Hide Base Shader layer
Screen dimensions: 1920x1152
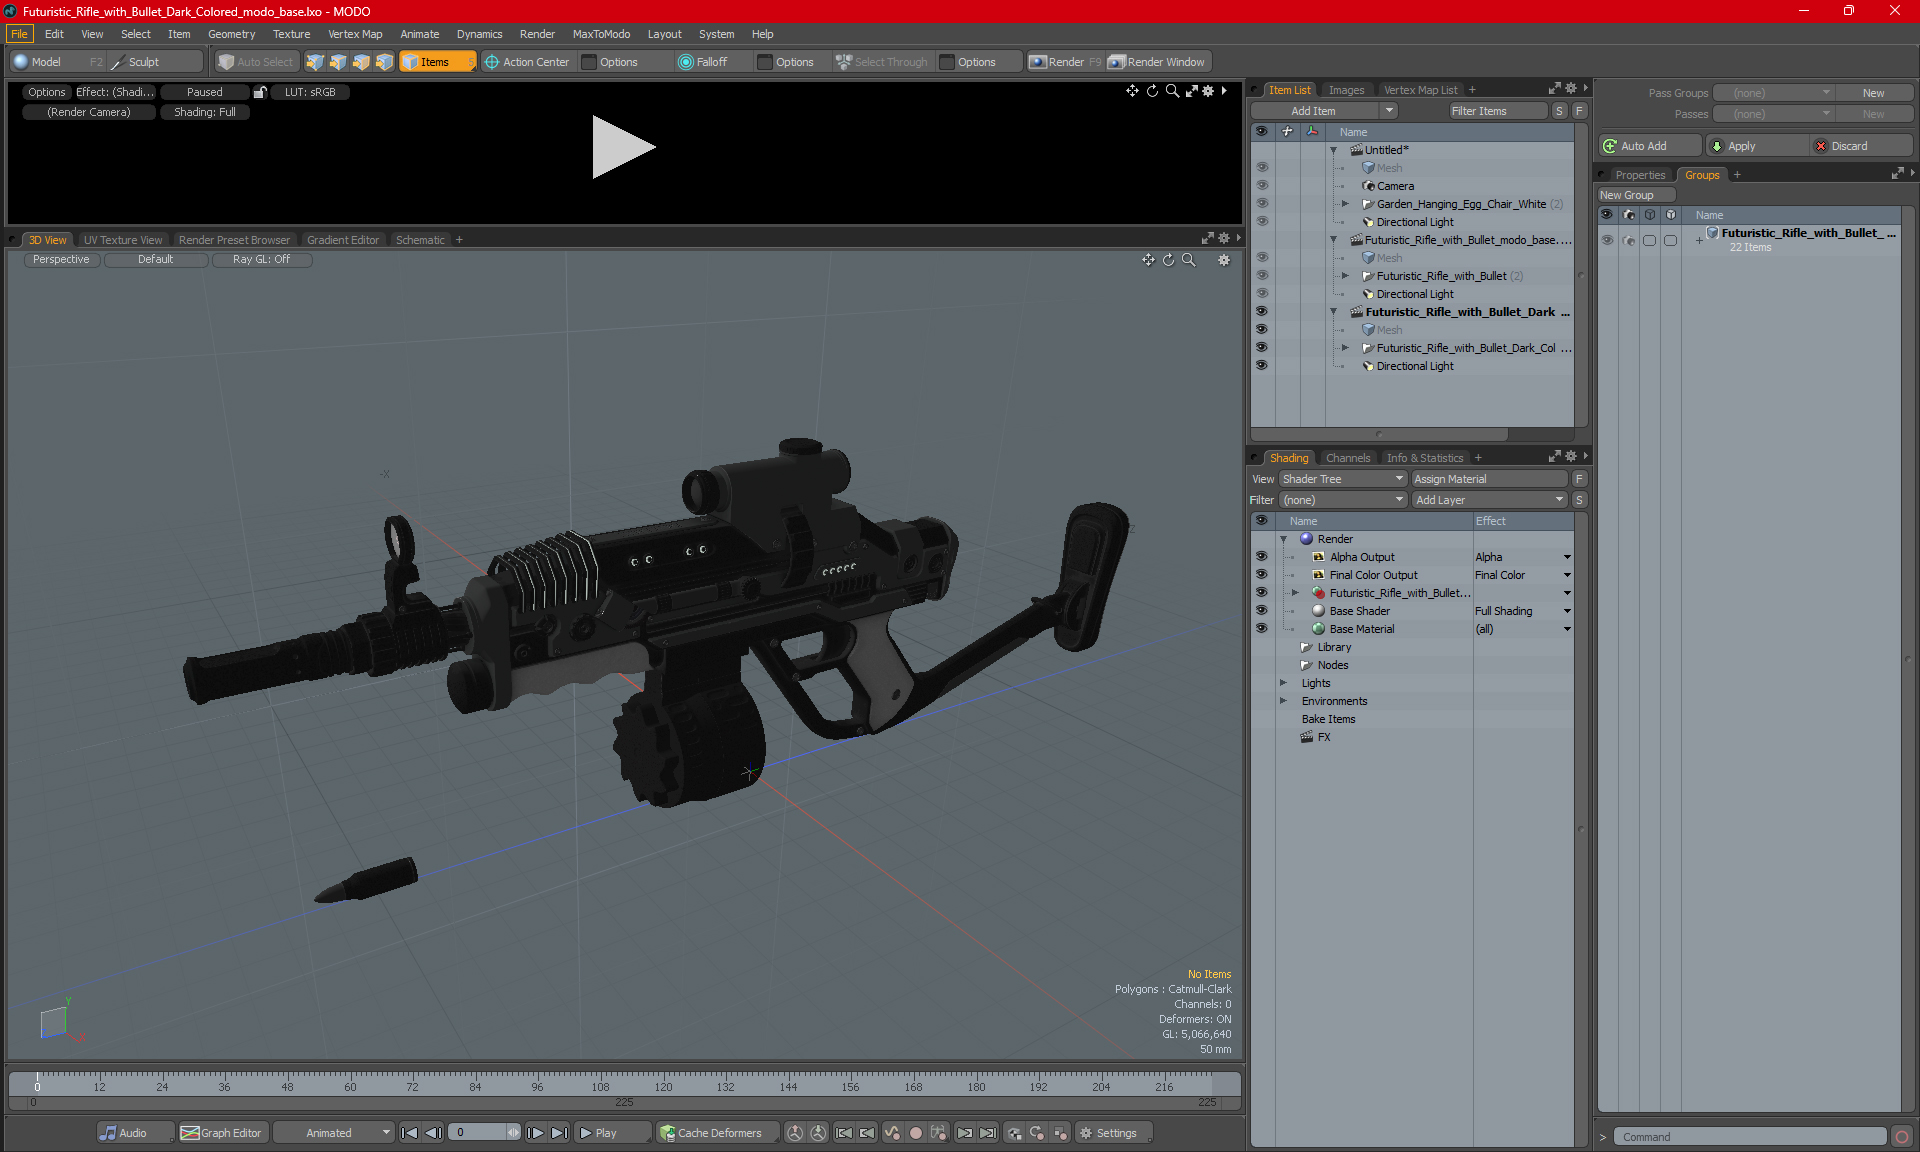(1262, 611)
